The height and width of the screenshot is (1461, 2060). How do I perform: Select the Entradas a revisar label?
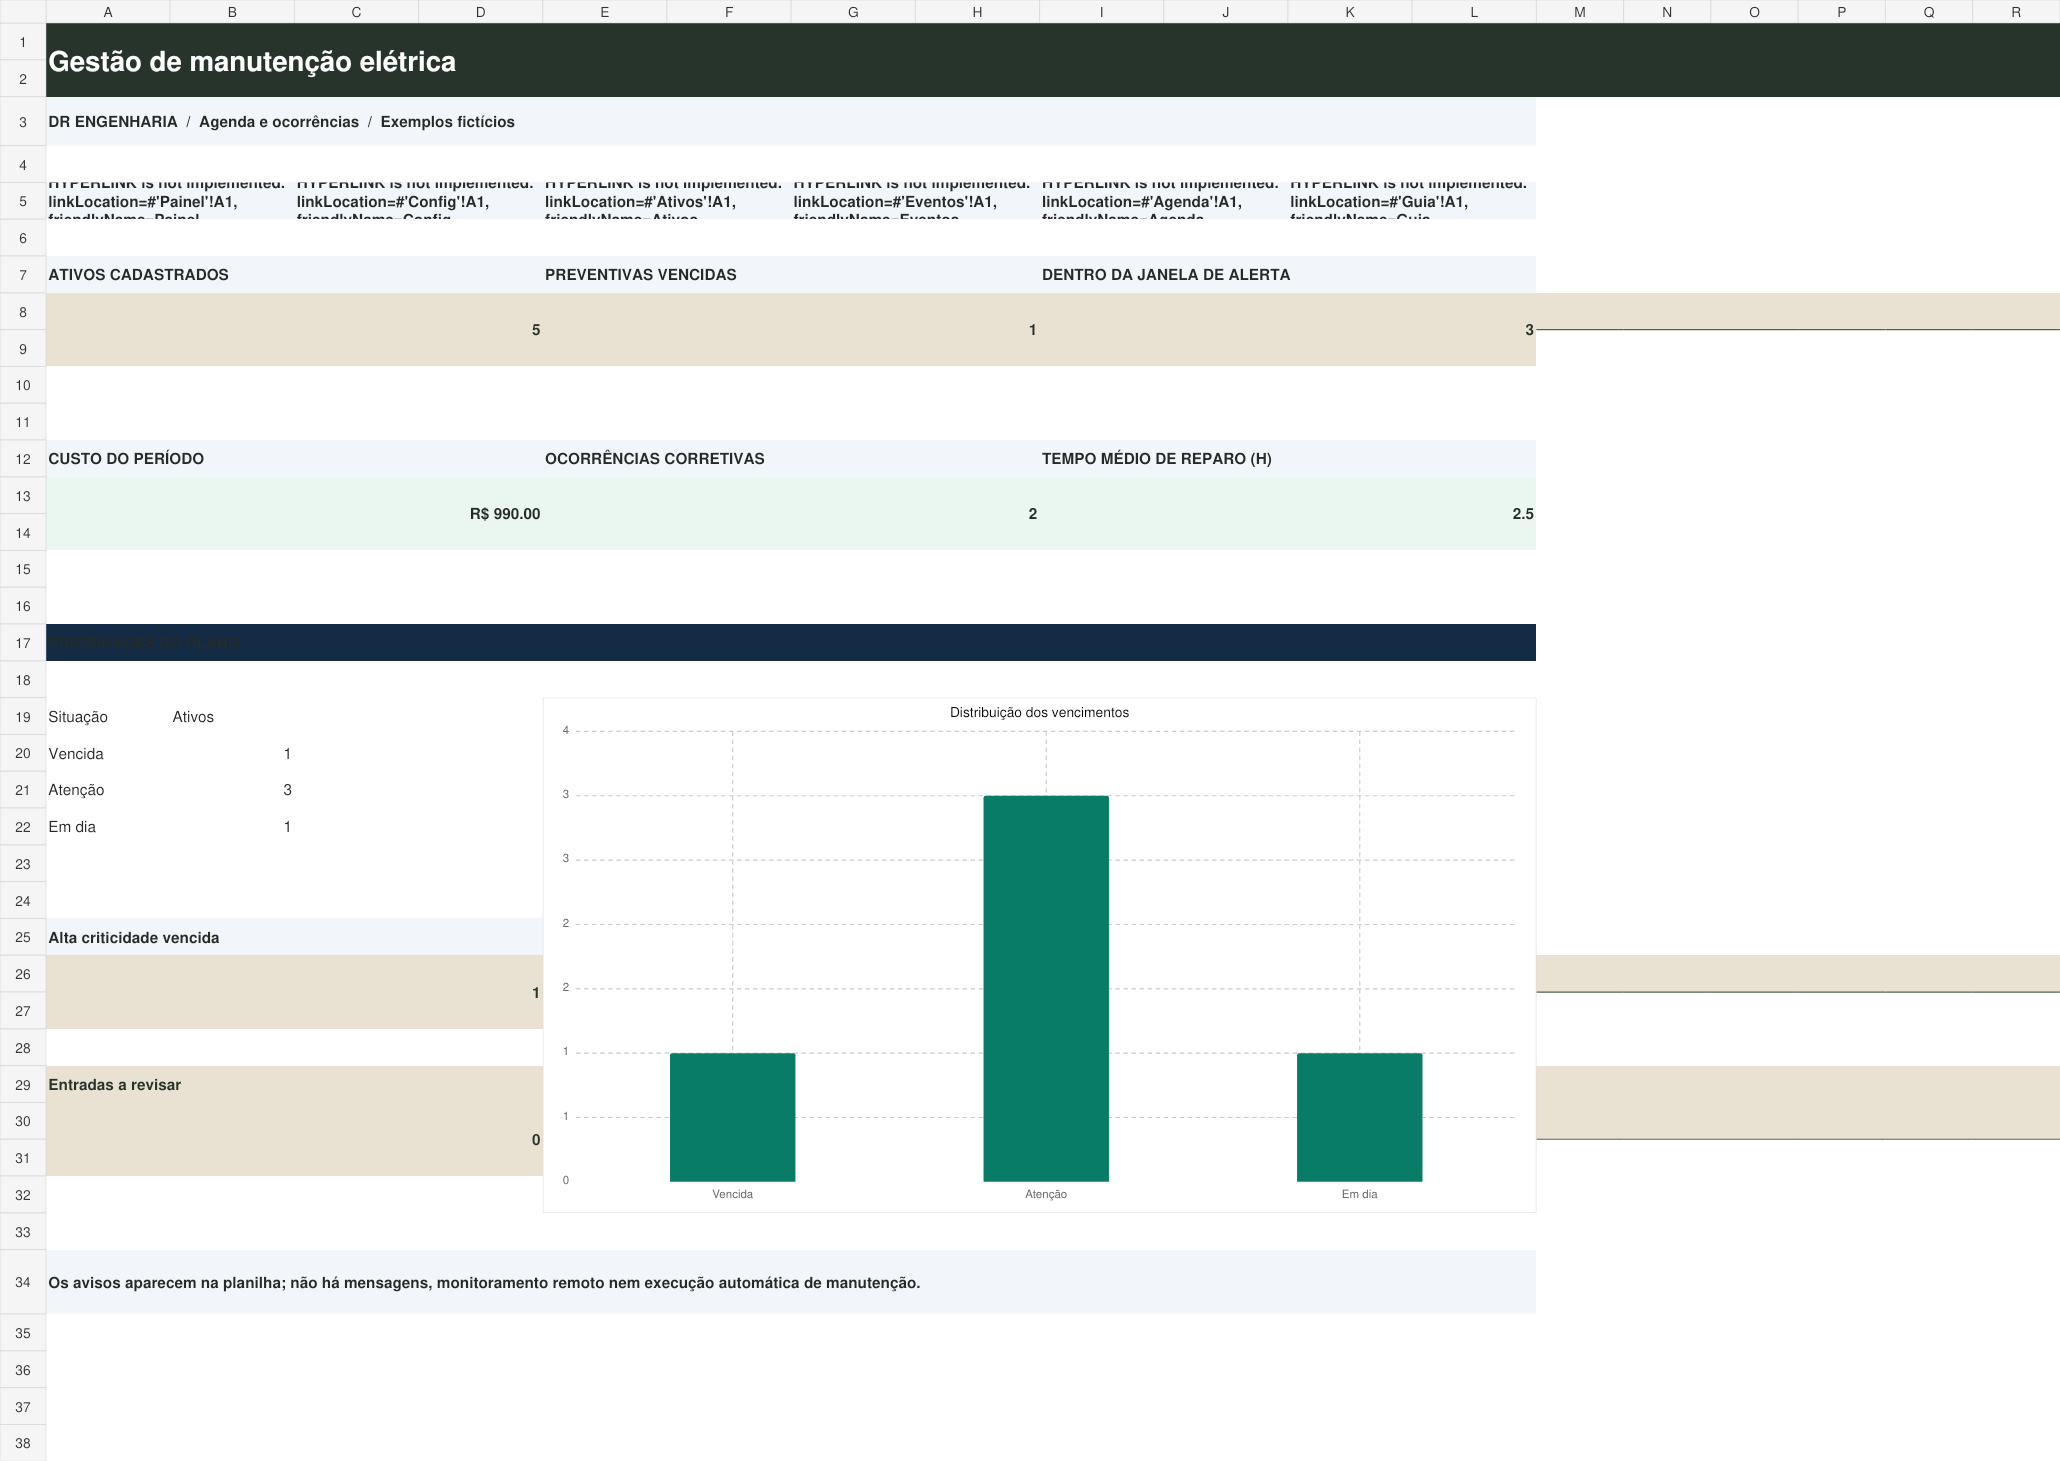[x=115, y=1085]
